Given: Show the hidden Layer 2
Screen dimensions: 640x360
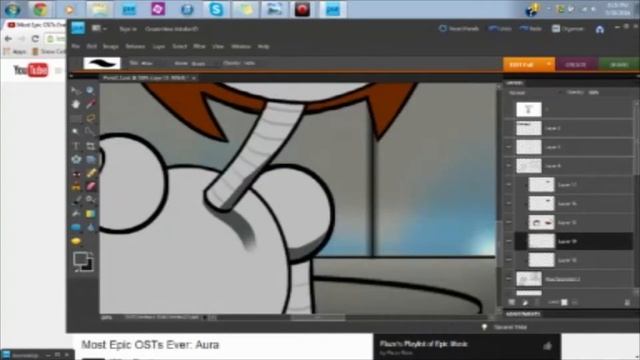Looking at the screenshot, I should [x=509, y=128].
